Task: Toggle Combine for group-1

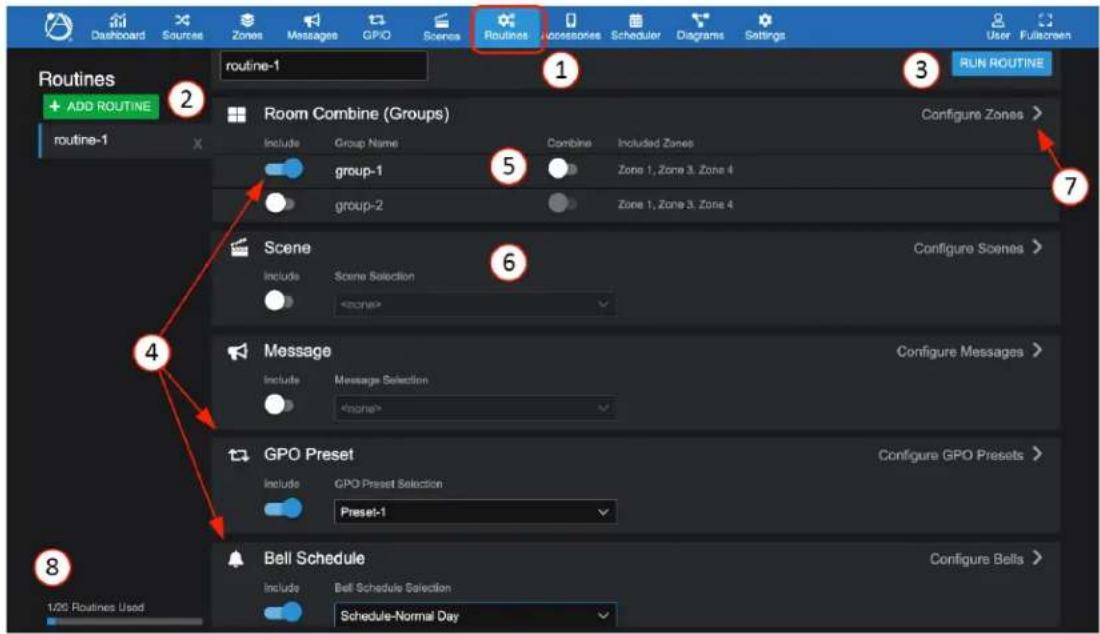Action: click(x=563, y=169)
